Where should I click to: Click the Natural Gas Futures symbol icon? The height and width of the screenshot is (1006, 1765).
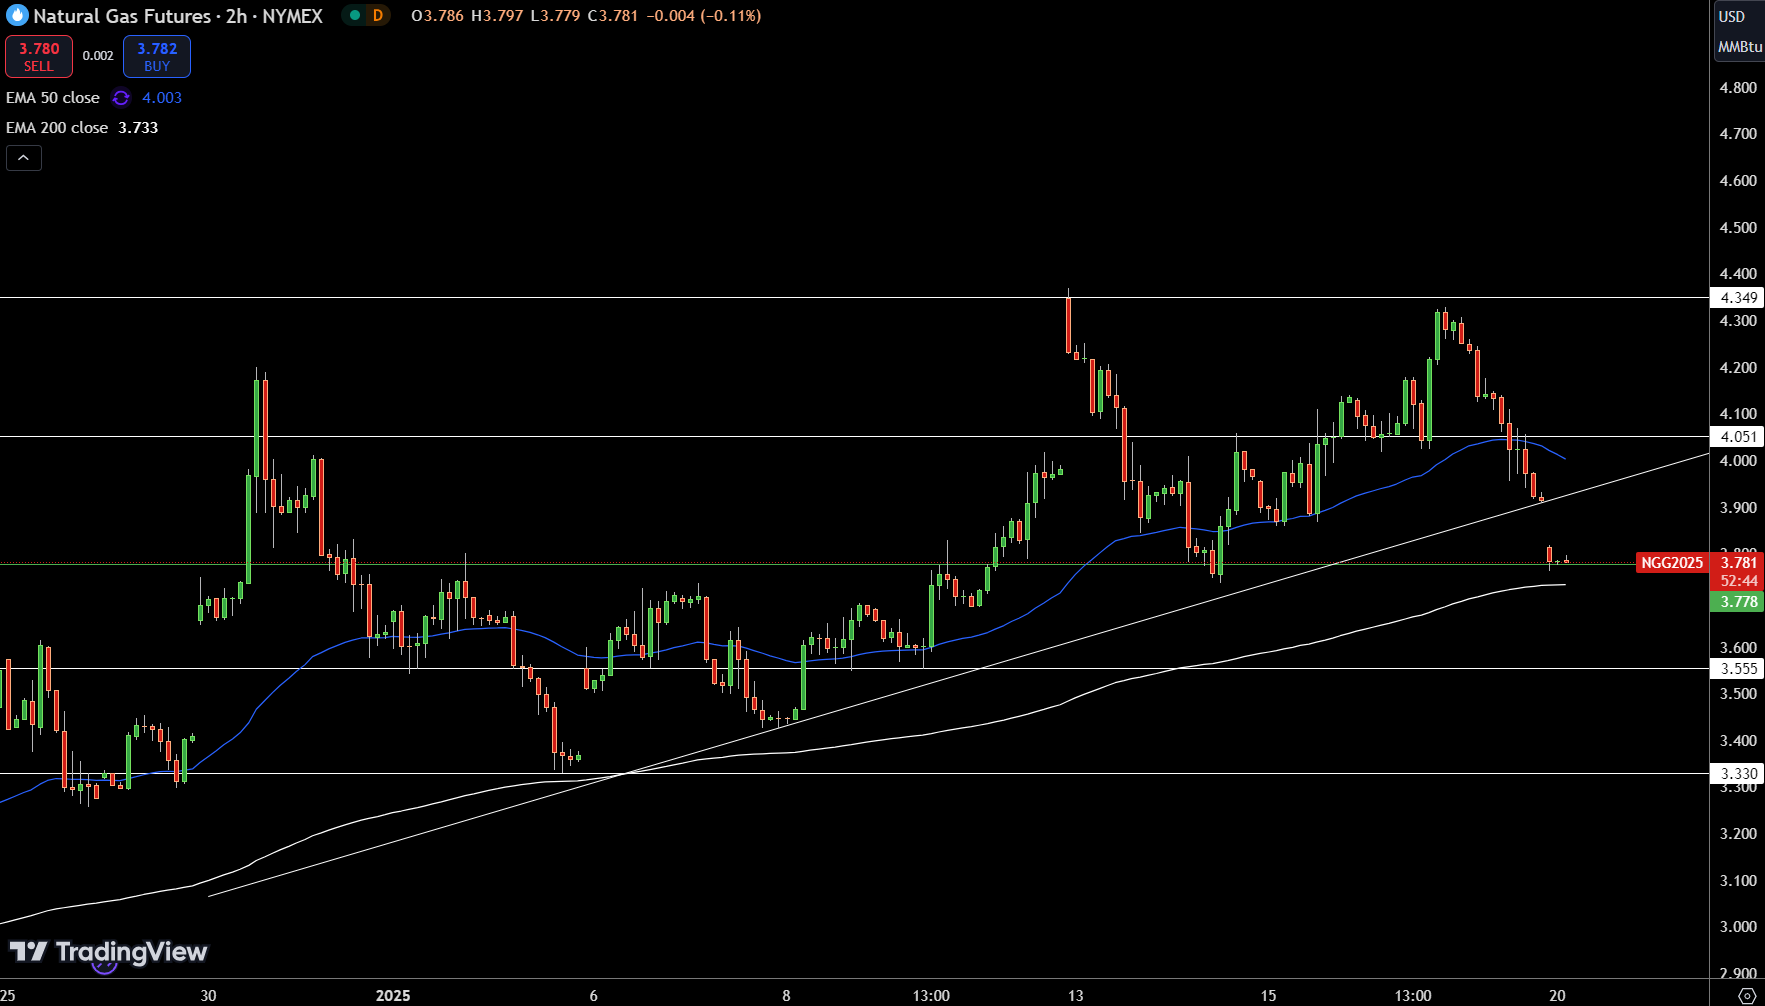(17, 16)
